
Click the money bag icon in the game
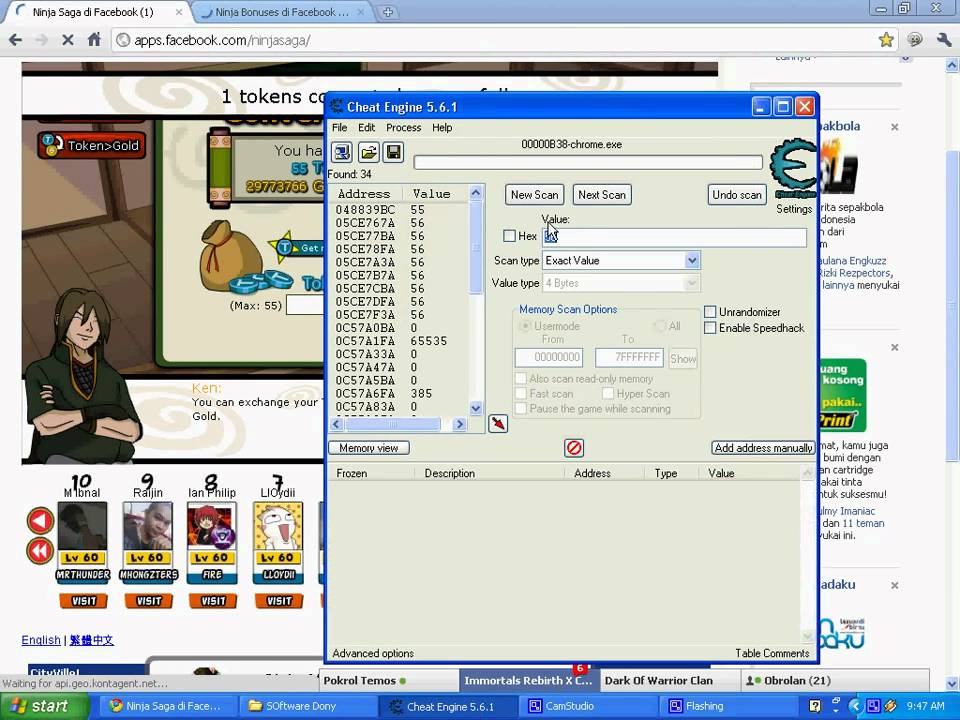[230, 254]
